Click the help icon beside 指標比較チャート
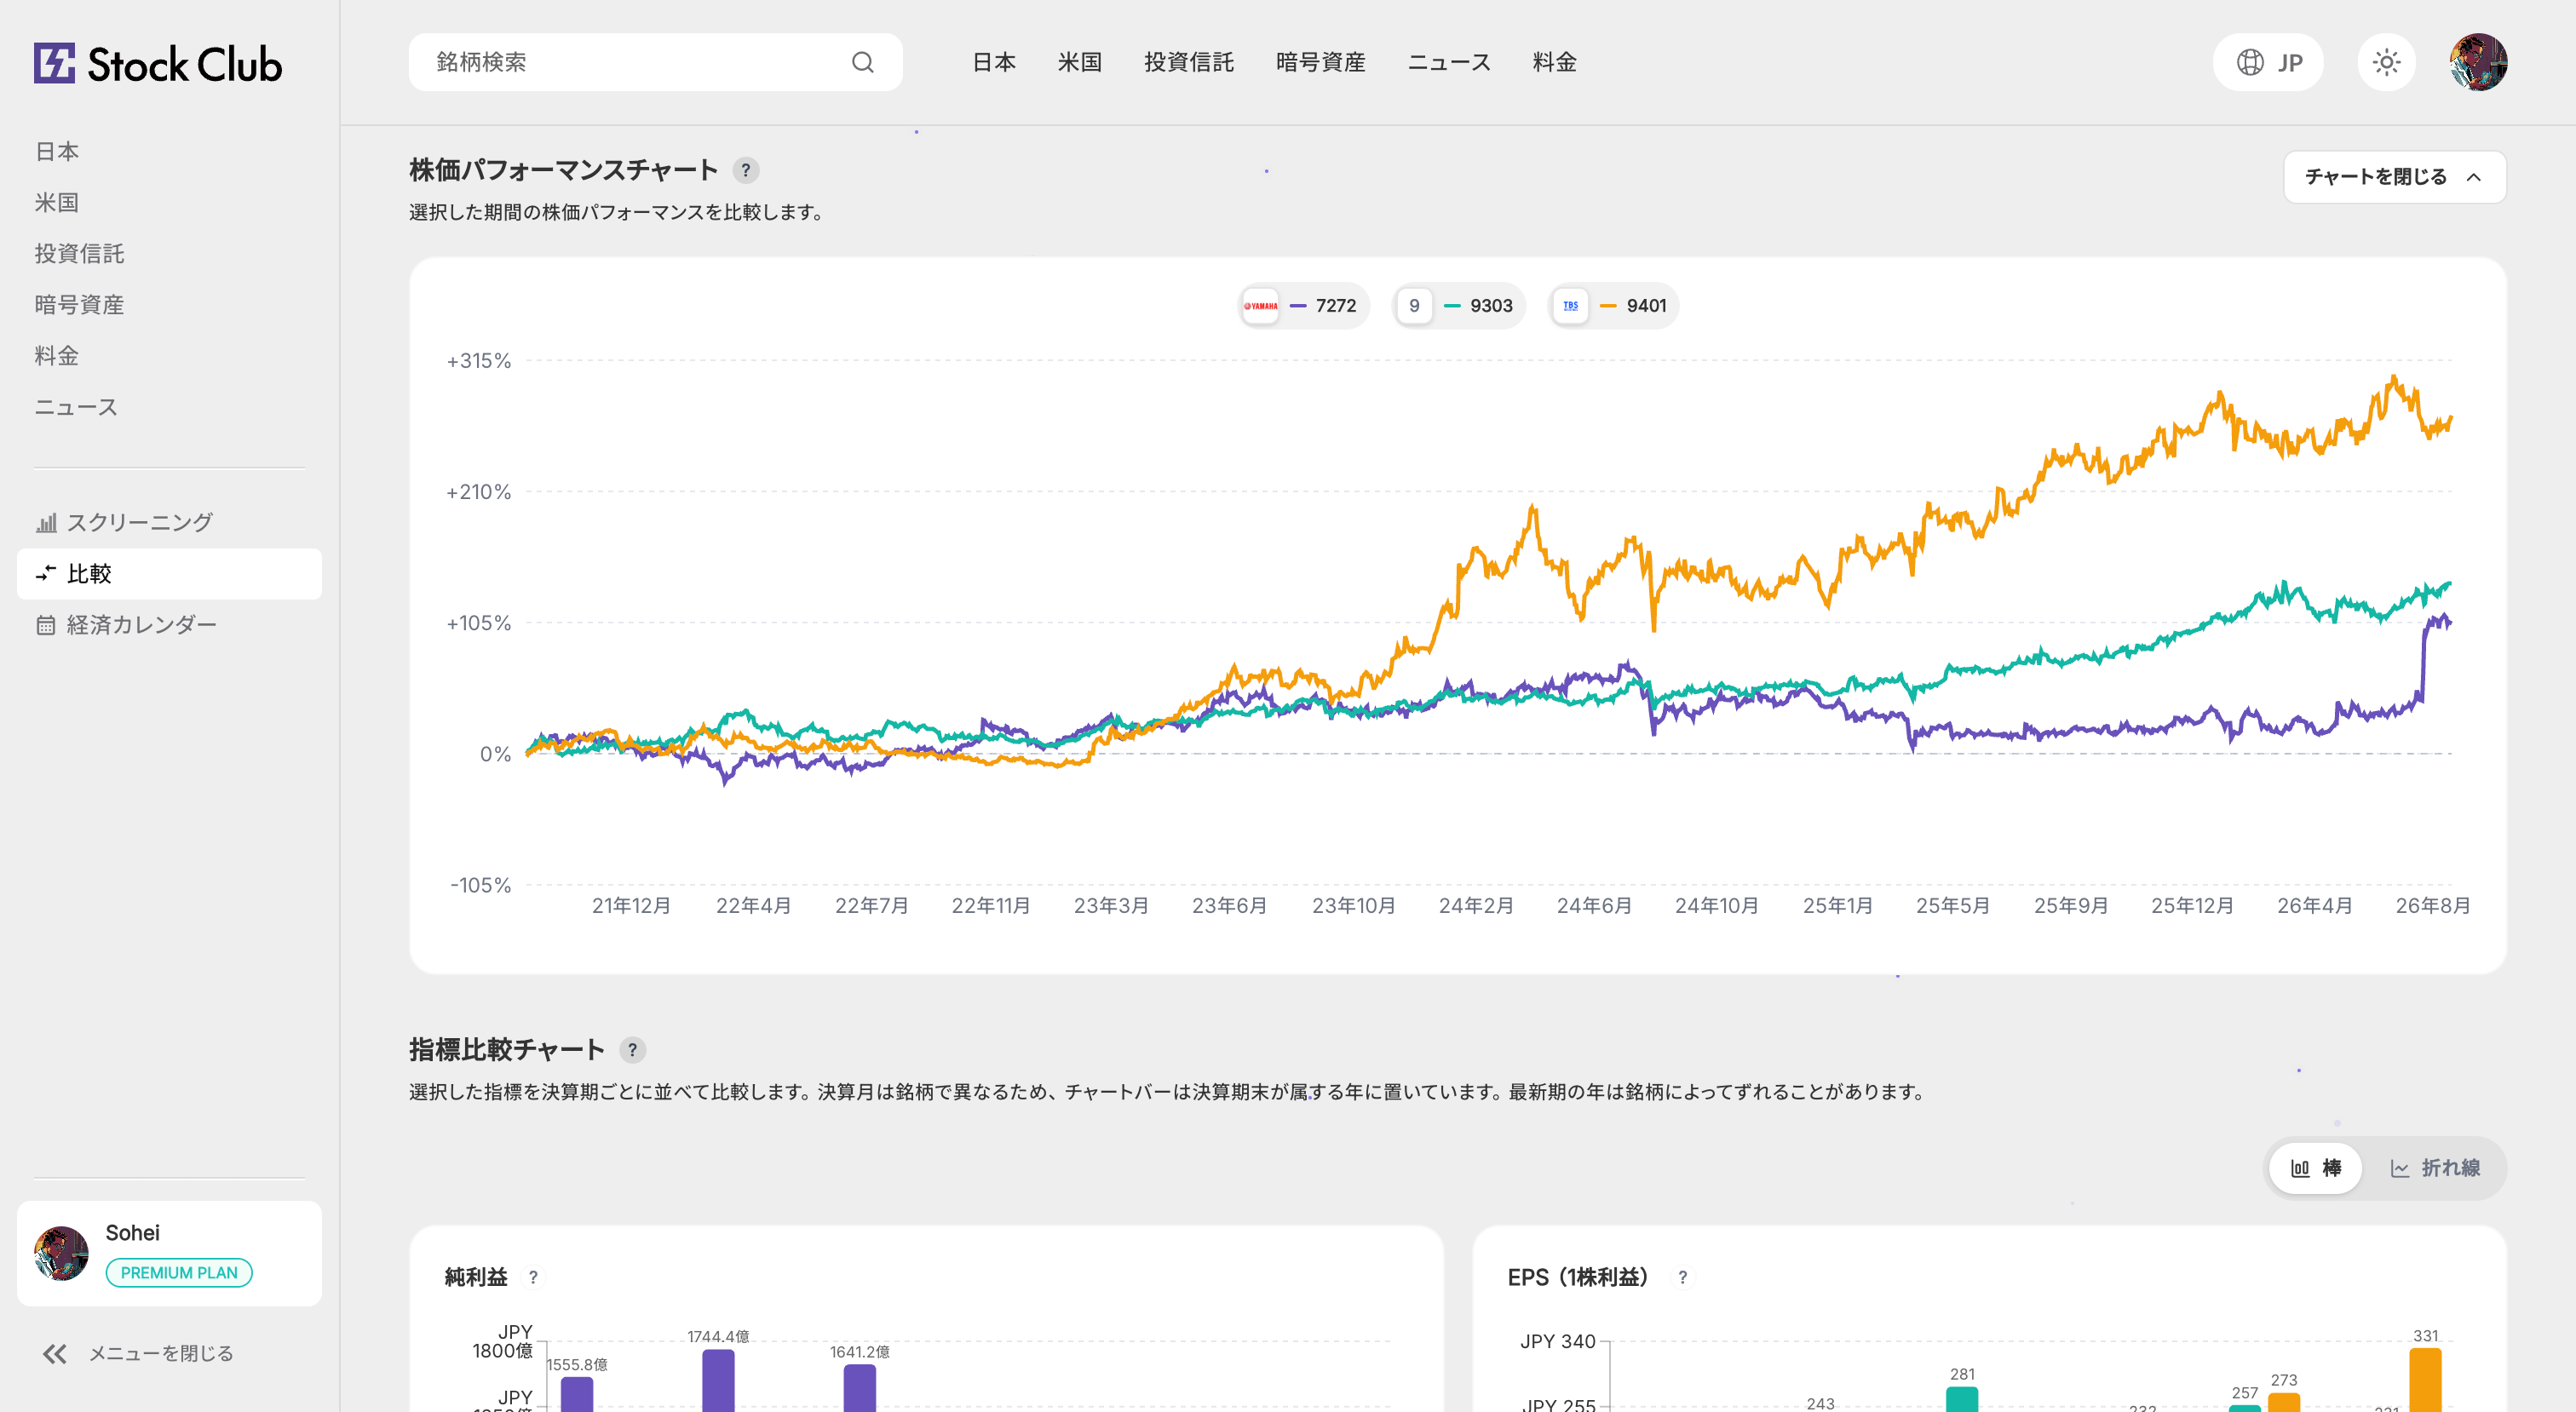This screenshot has width=2576, height=1412. pos(632,1049)
